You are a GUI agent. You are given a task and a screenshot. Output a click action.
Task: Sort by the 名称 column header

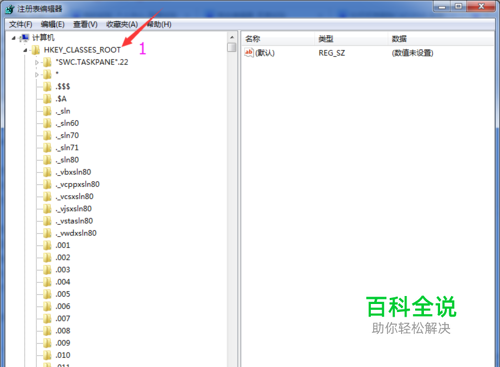tap(278, 39)
